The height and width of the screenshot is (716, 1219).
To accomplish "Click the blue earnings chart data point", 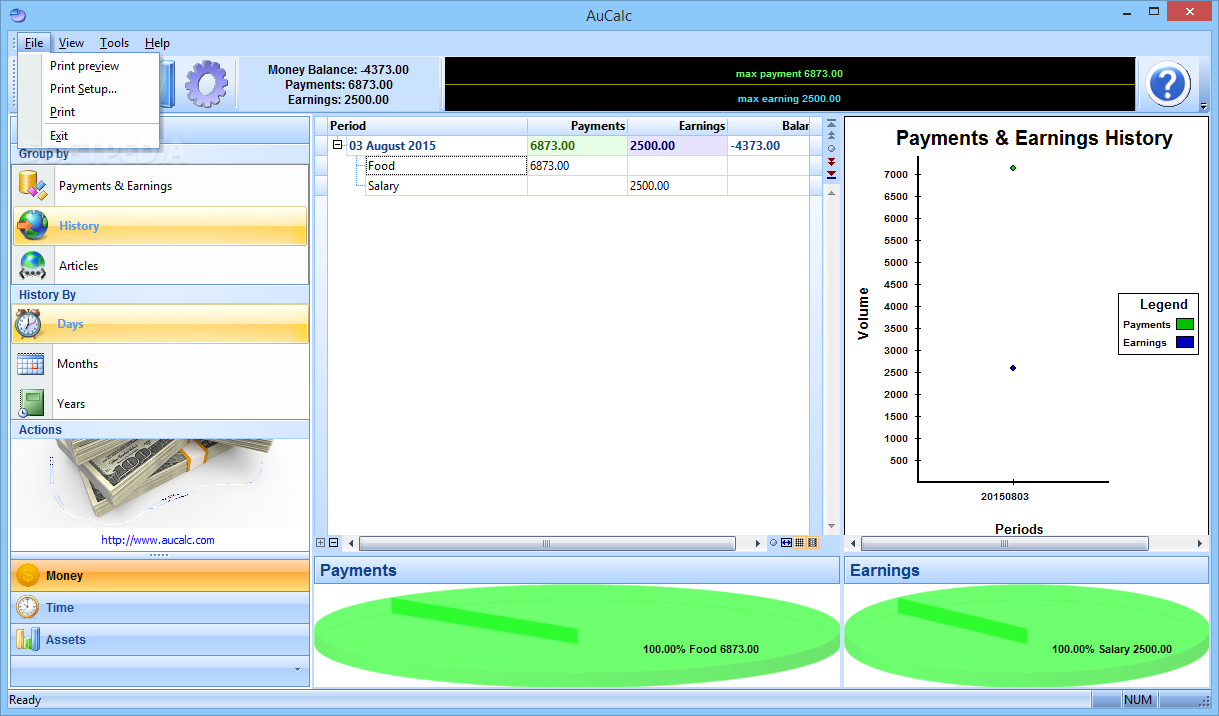I will [1013, 368].
